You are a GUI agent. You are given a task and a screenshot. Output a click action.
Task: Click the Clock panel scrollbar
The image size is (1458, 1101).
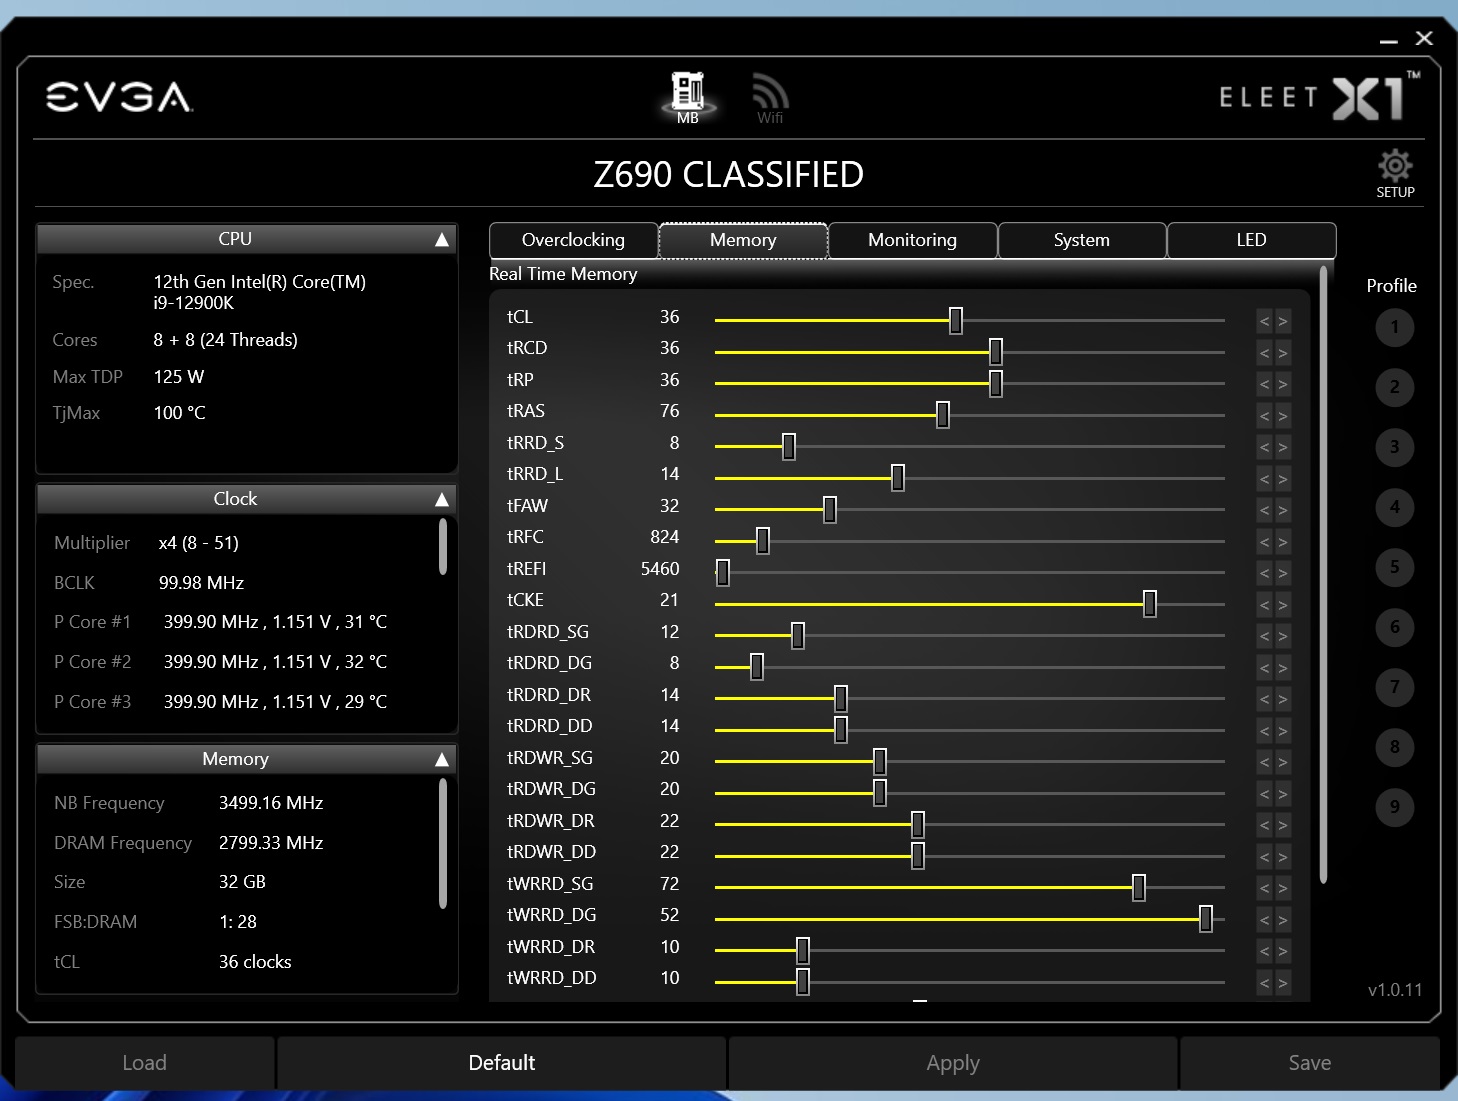point(443,547)
